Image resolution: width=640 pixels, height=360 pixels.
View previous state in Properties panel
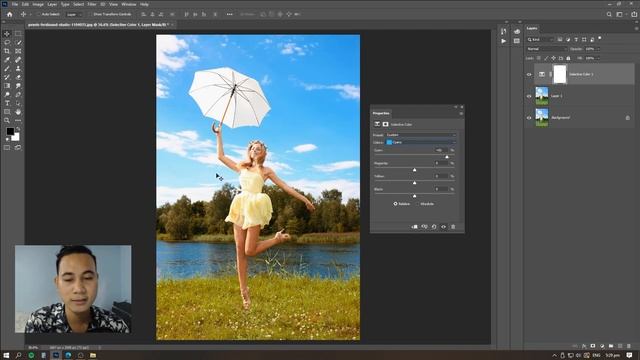pos(424,227)
